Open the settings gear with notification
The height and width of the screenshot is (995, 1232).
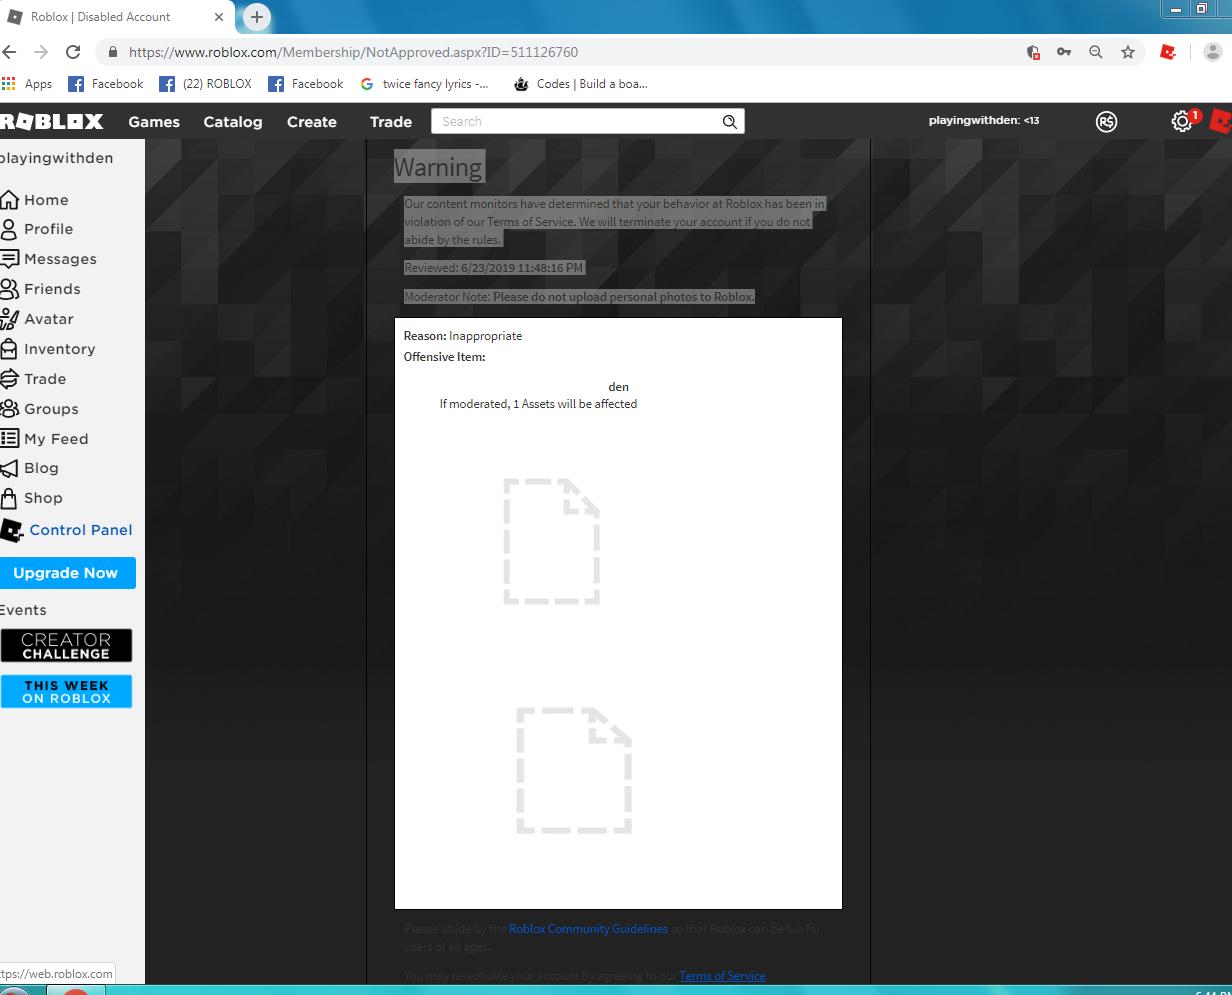pos(1183,121)
